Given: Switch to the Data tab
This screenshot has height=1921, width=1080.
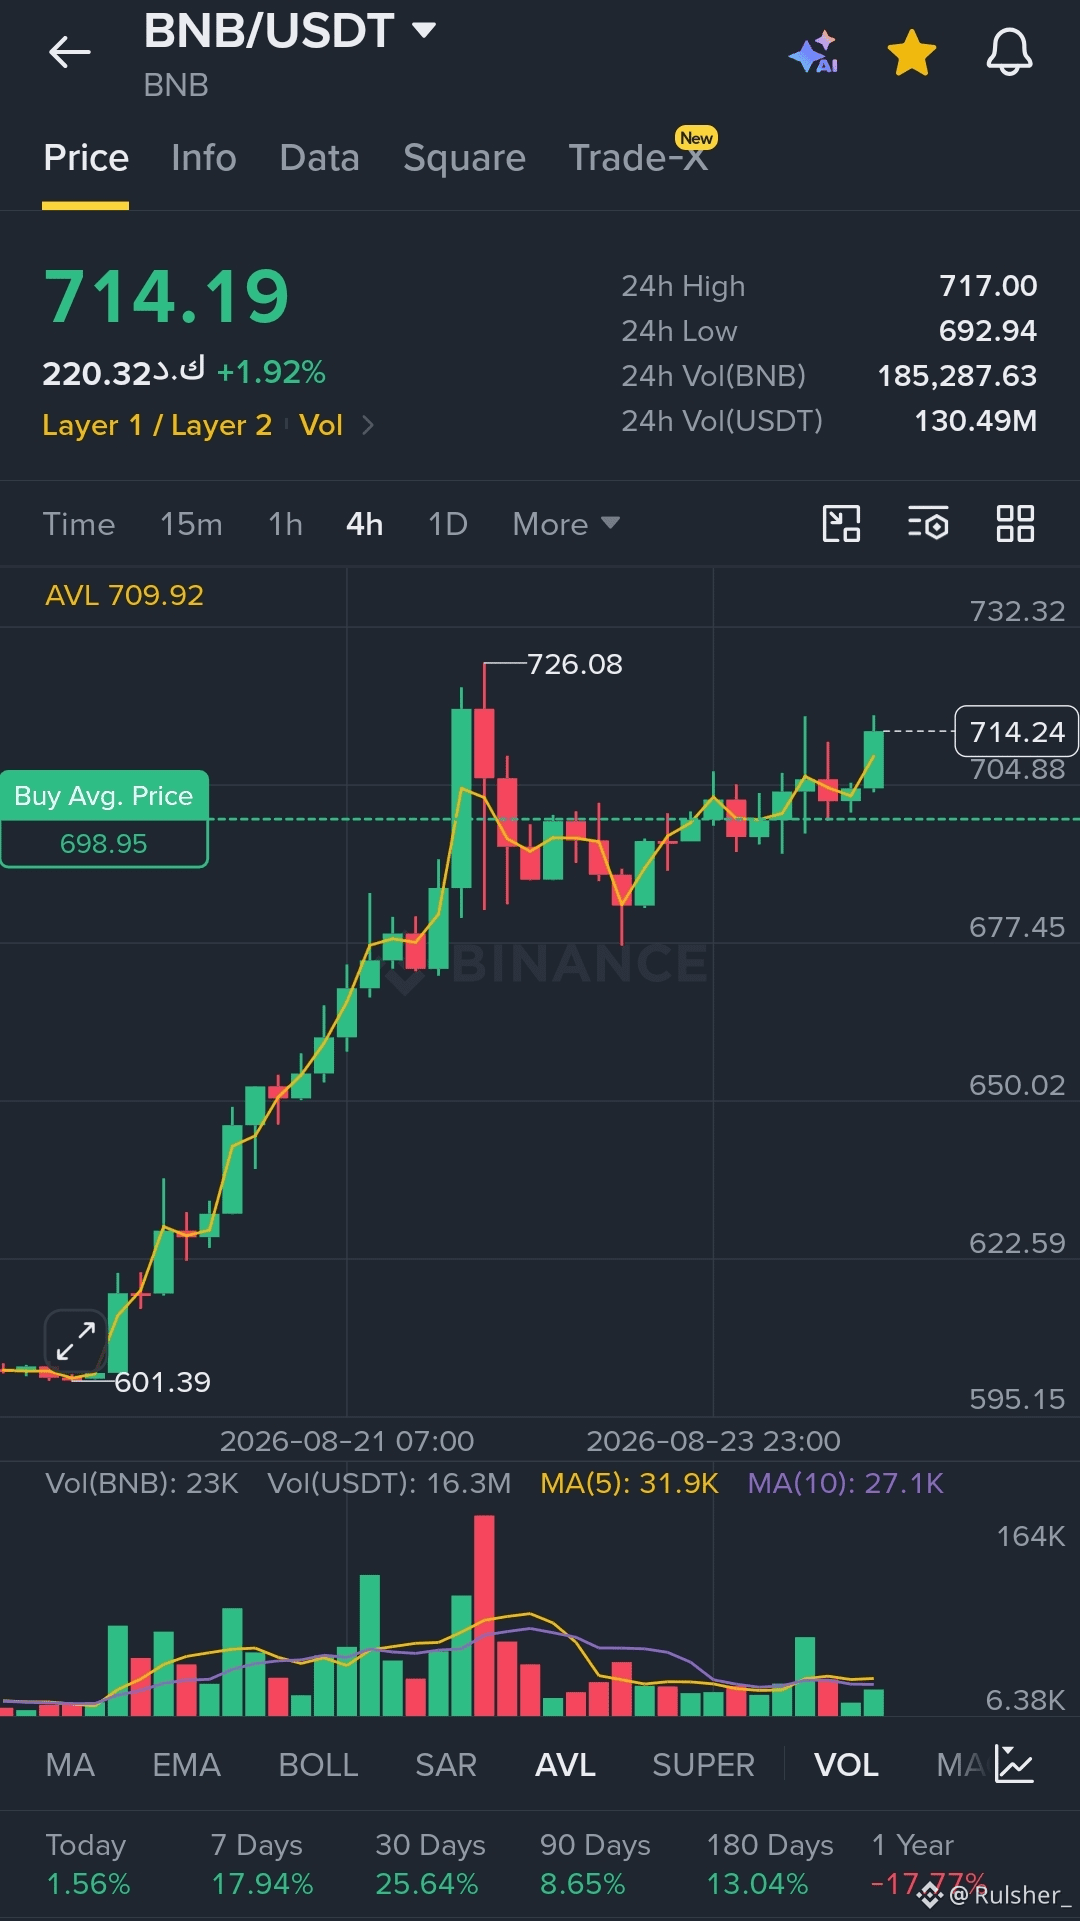Looking at the screenshot, I should click(320, 158).
